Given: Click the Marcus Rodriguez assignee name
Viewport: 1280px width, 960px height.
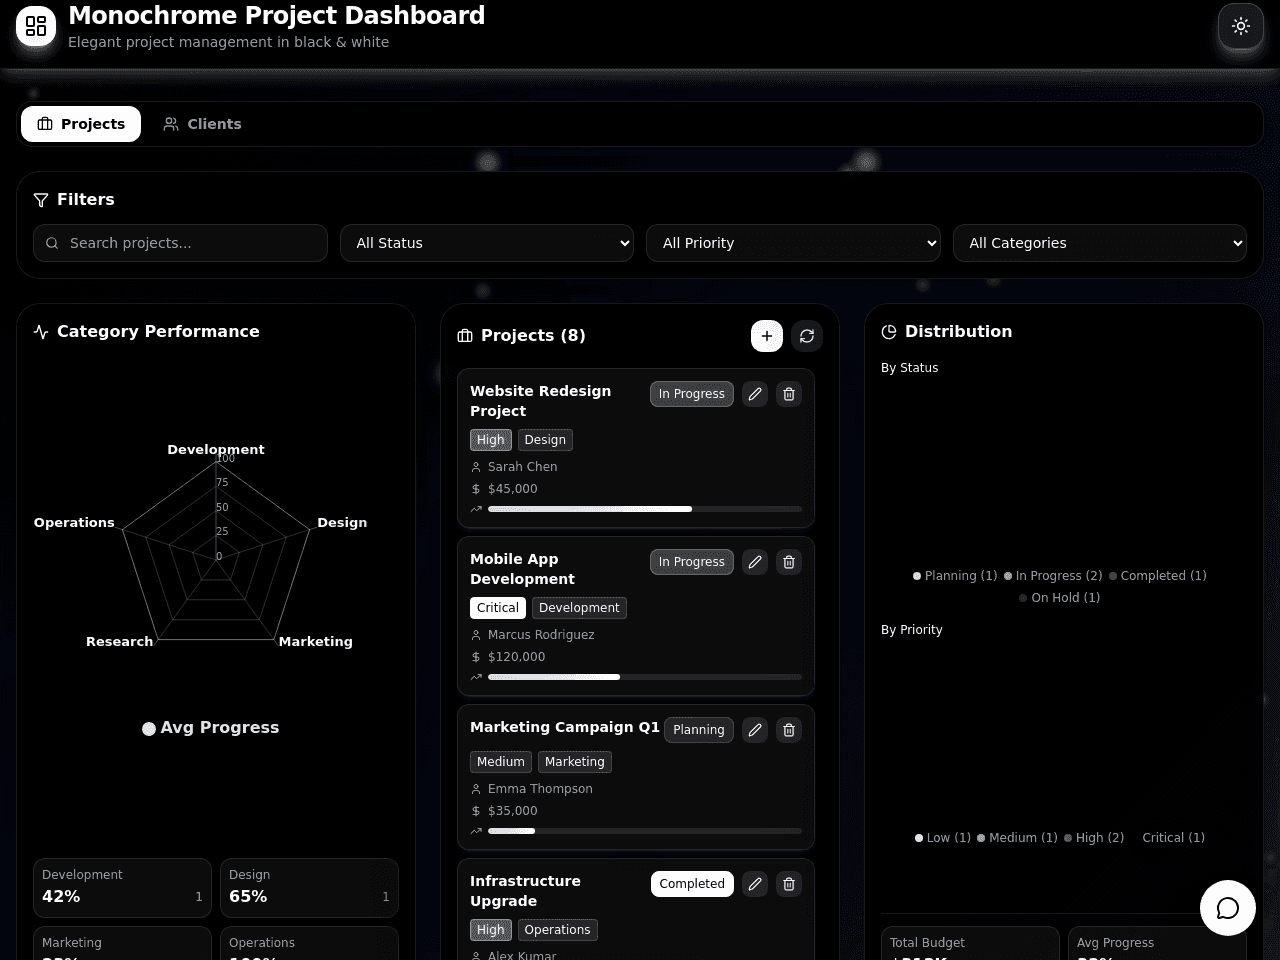Looking at the screenshot, I should click(541, 635).
